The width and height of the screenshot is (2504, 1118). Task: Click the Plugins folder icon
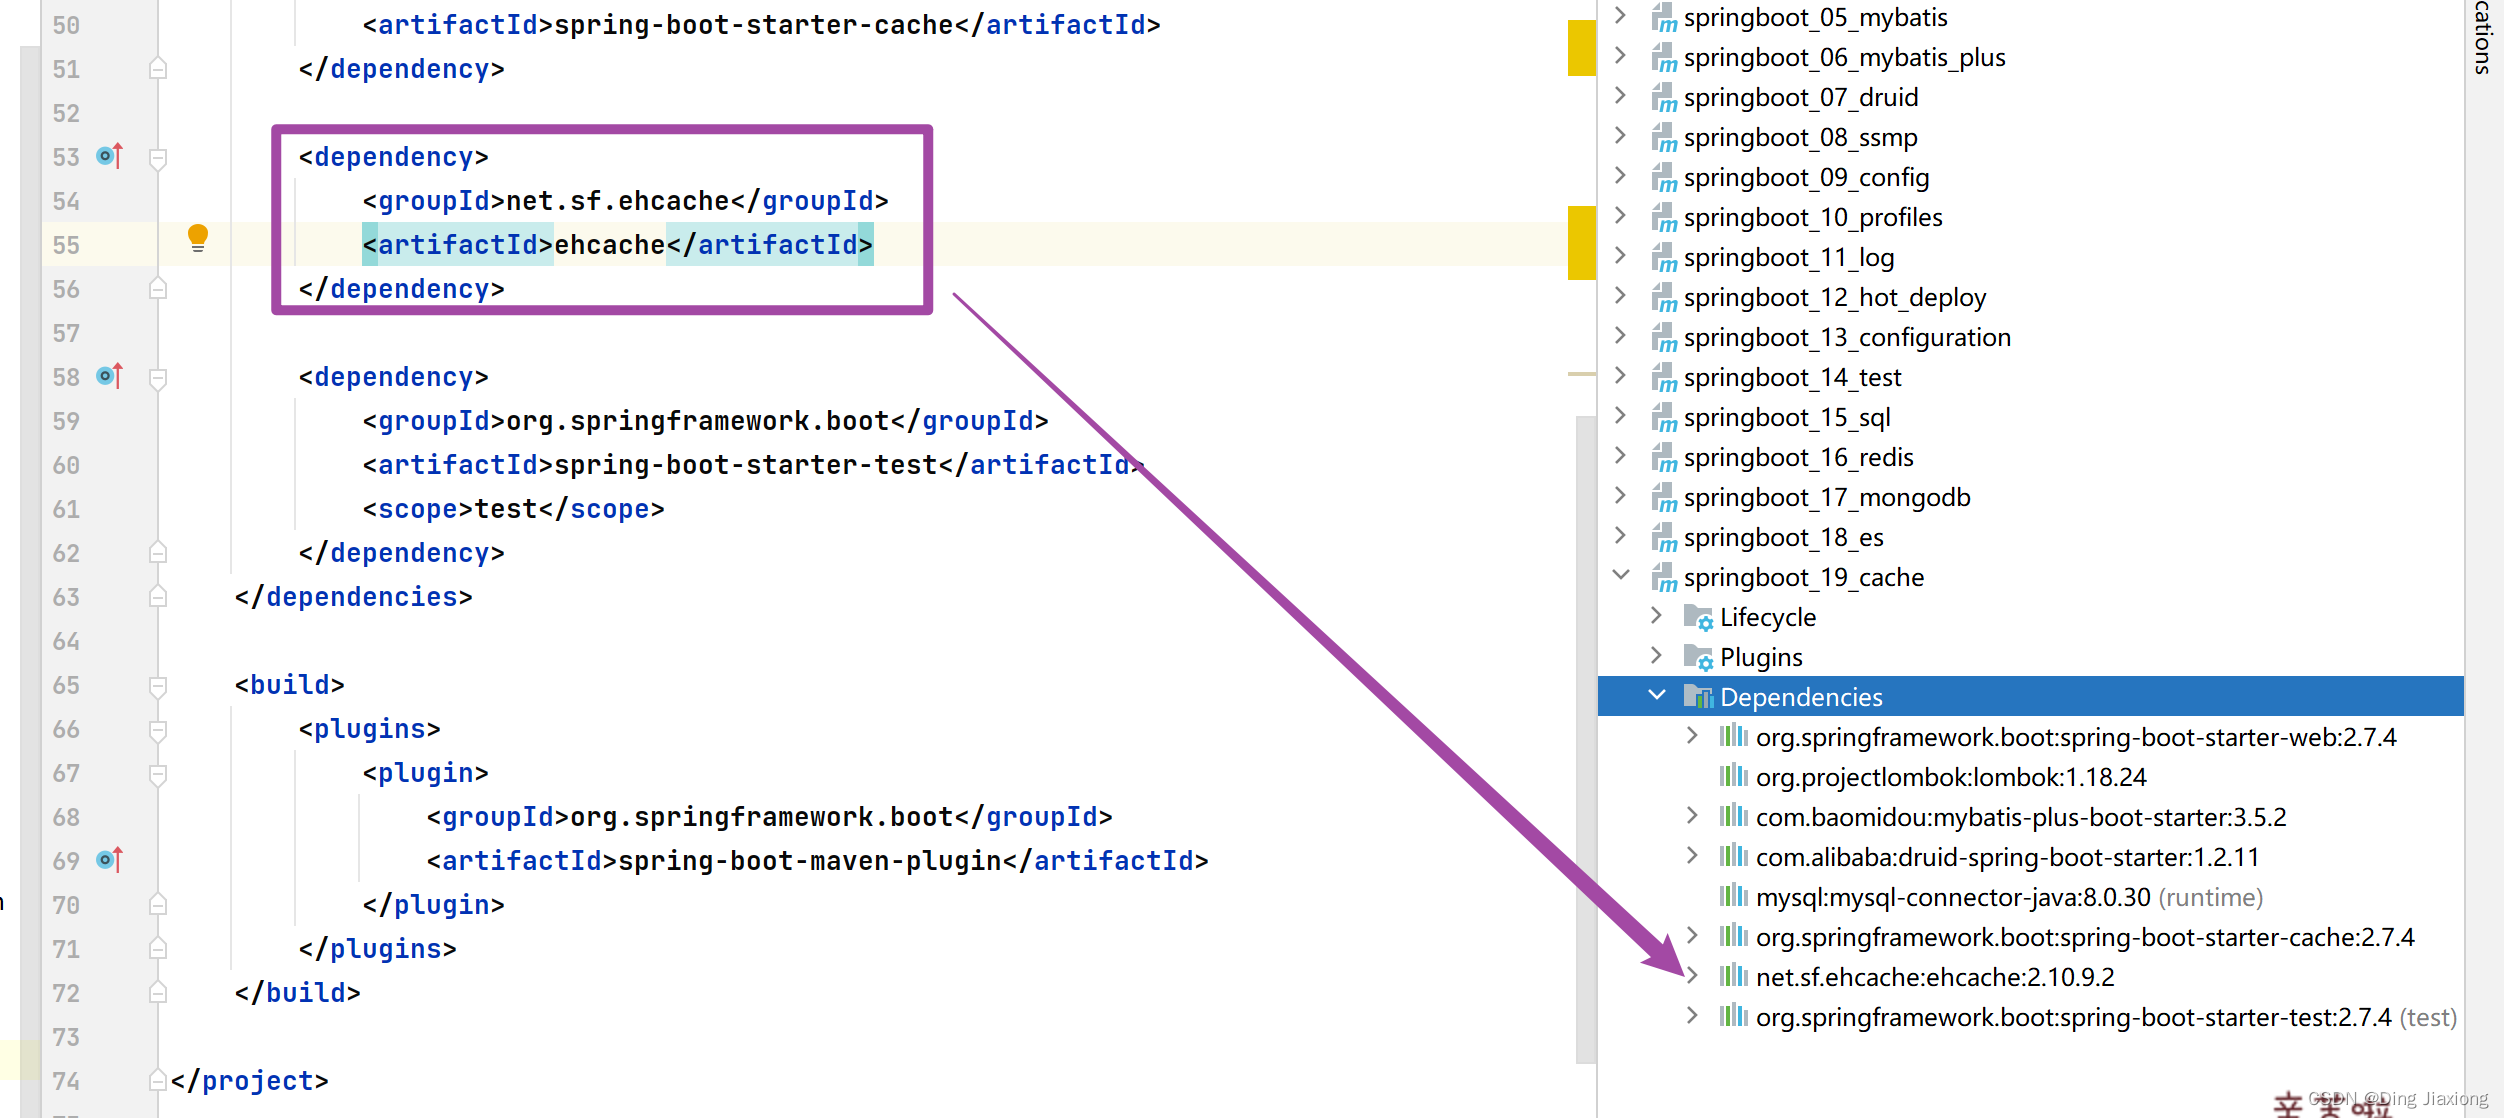click(1698, 657)
